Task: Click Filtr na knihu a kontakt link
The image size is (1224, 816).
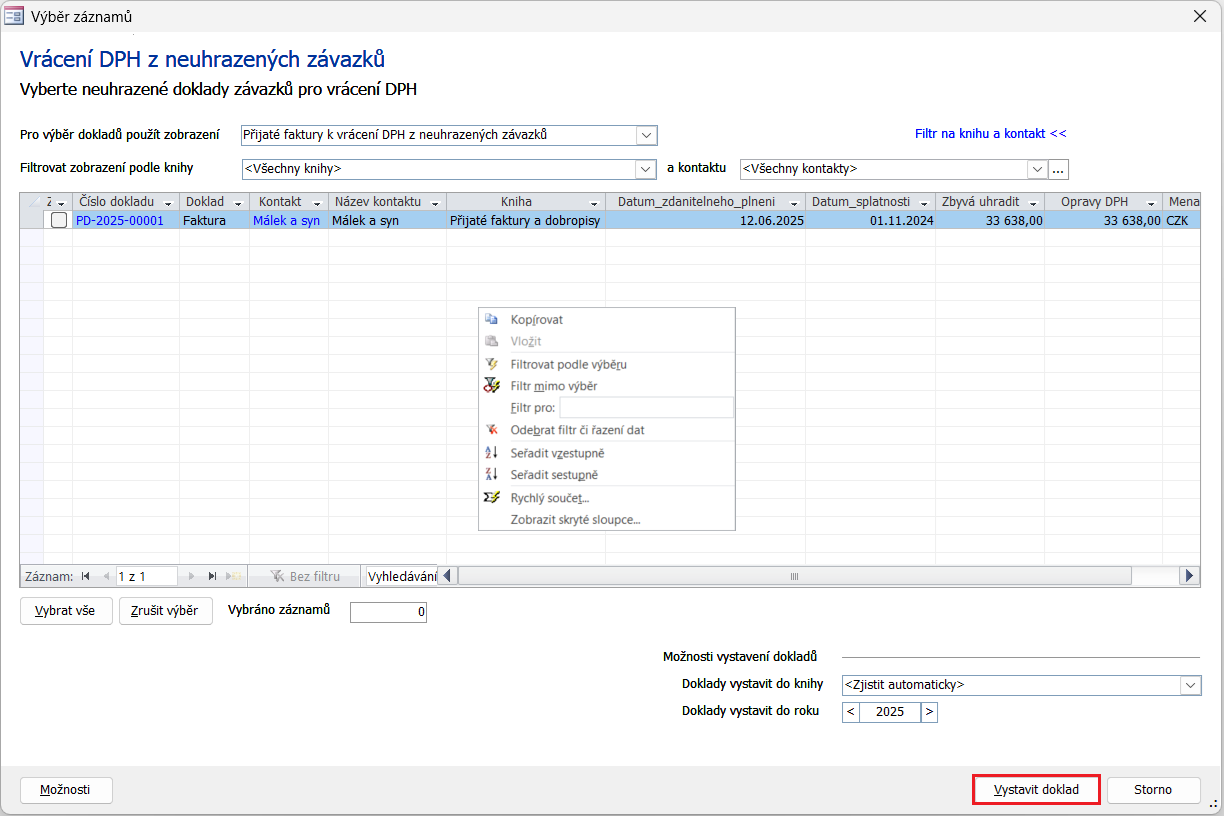Action: (991, 133)
